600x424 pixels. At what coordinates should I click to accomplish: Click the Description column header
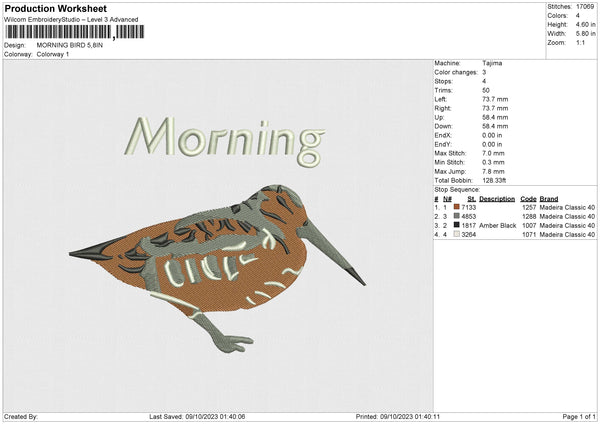(496, 198)
